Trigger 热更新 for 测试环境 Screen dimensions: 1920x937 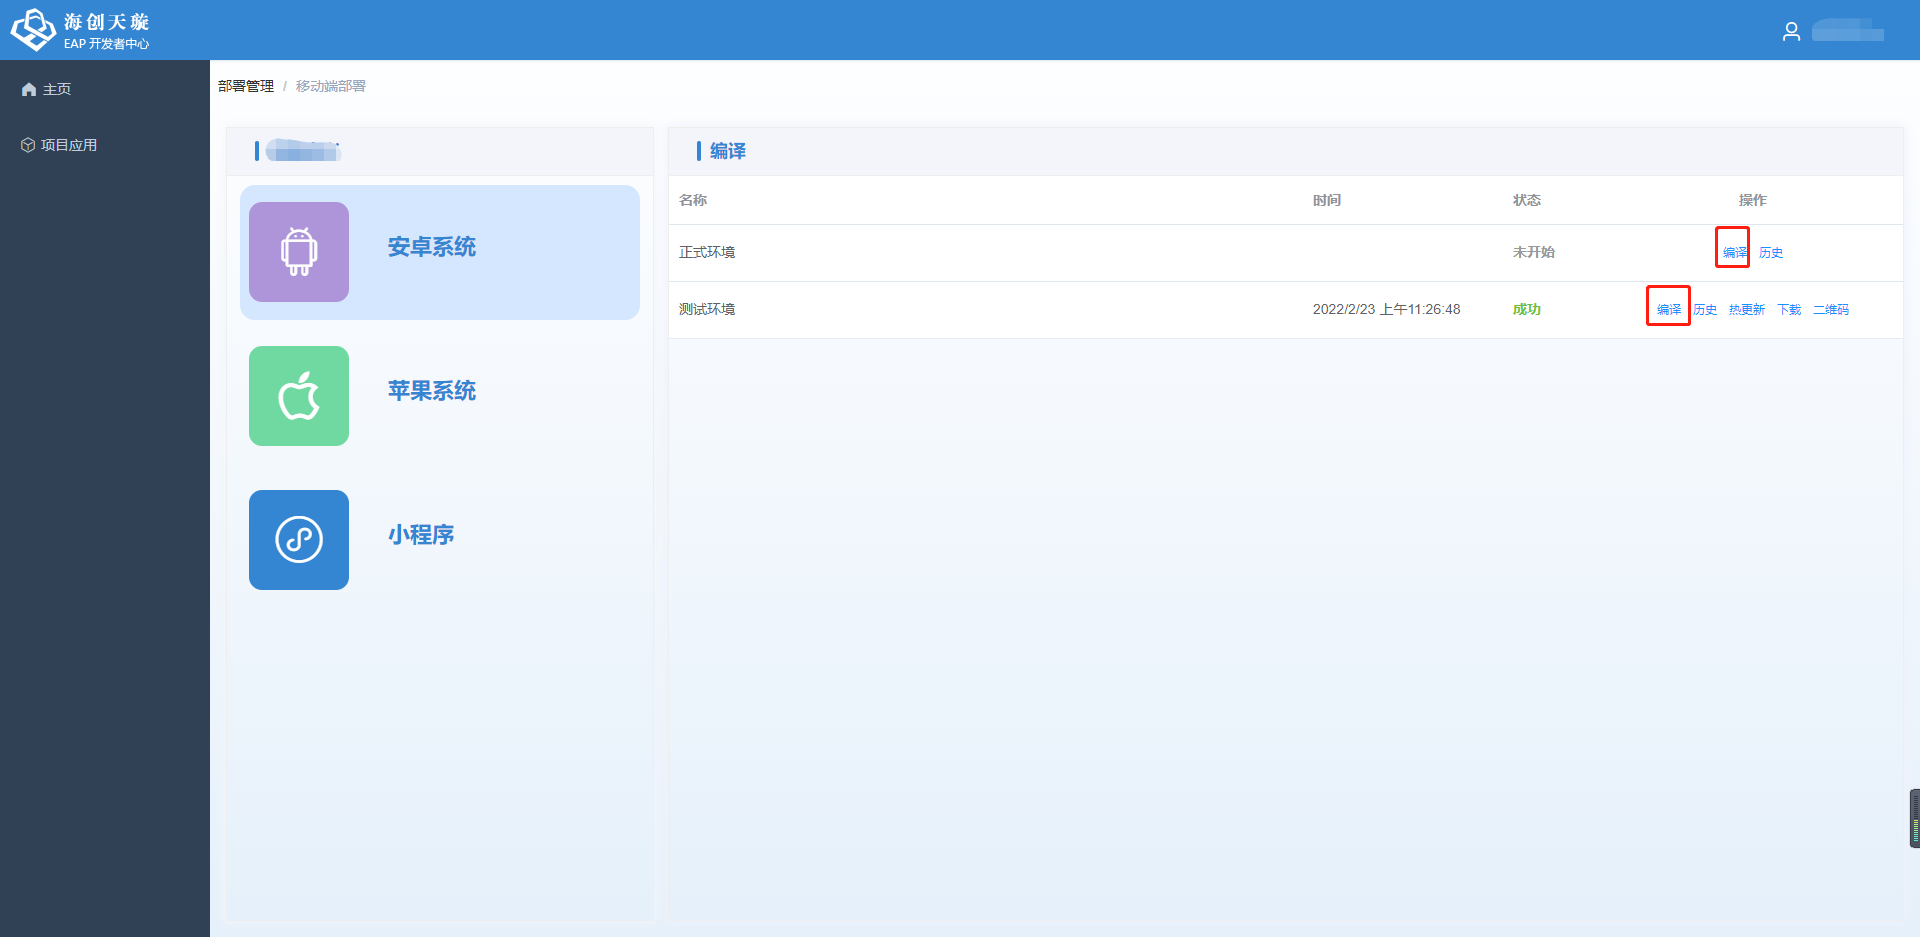click(1747, 310)
